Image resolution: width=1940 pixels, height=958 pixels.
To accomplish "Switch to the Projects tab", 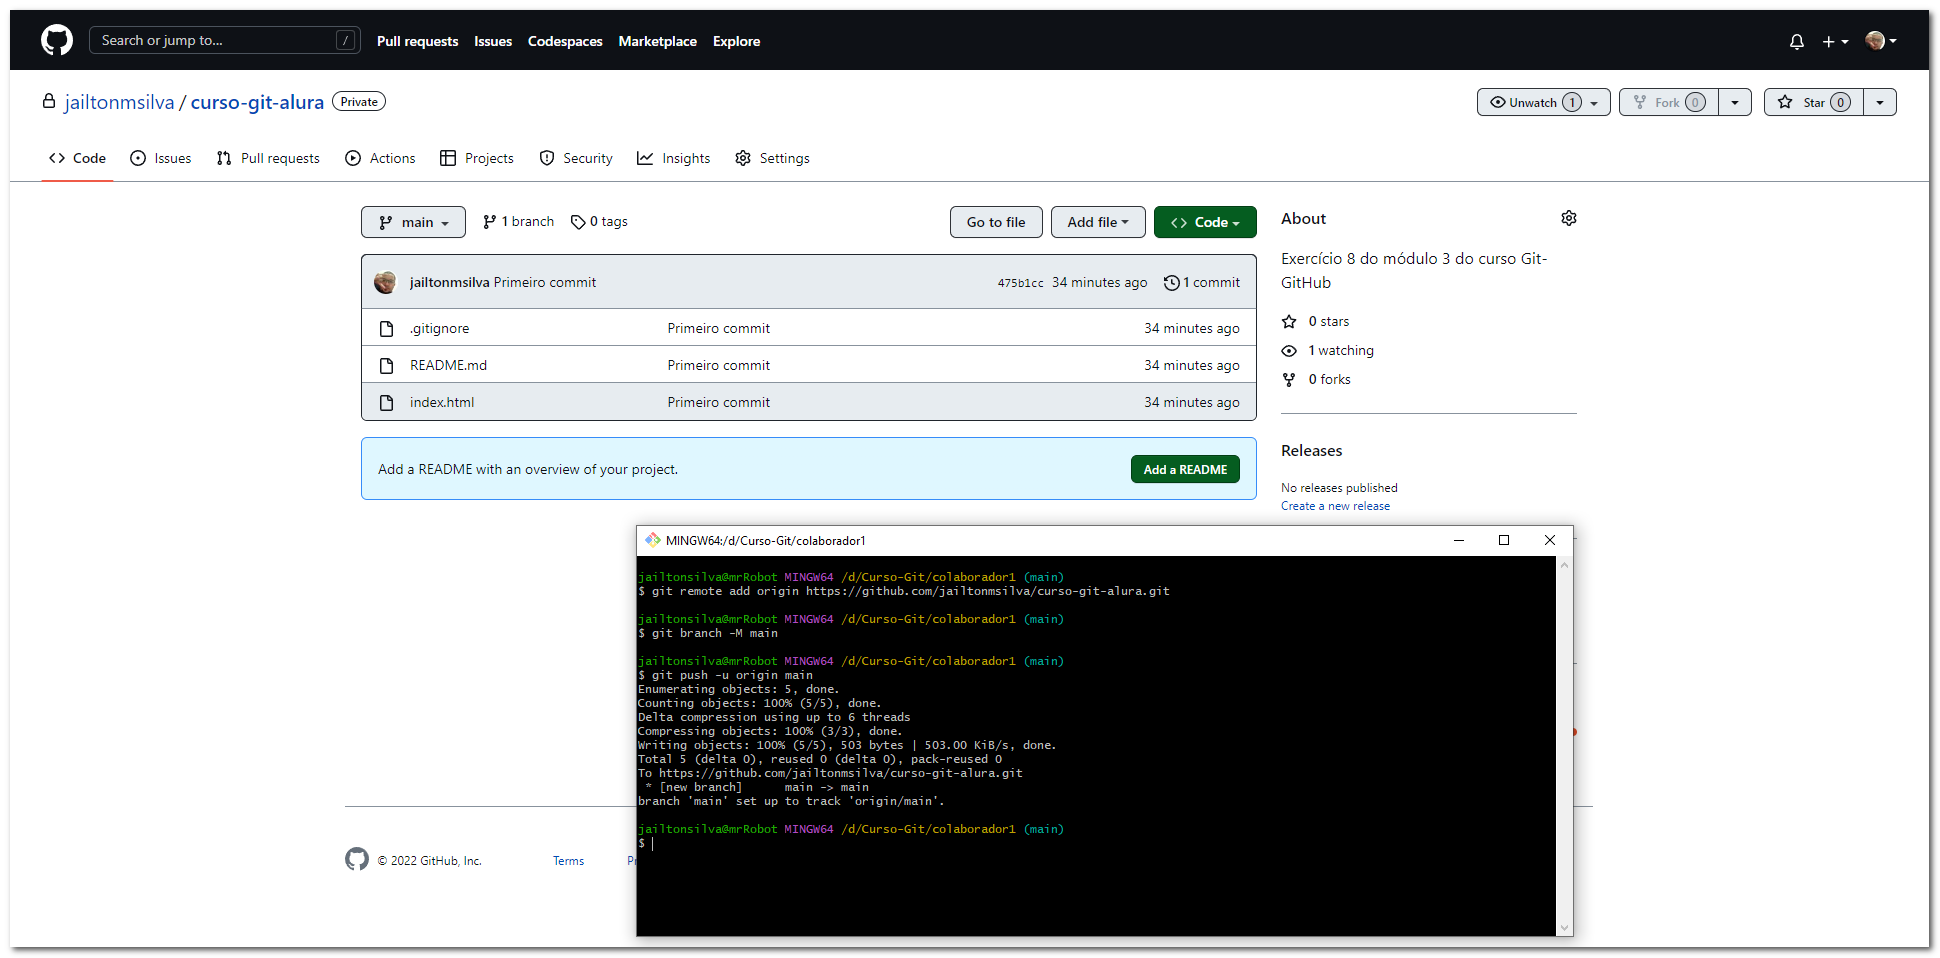I will (477, 158).
